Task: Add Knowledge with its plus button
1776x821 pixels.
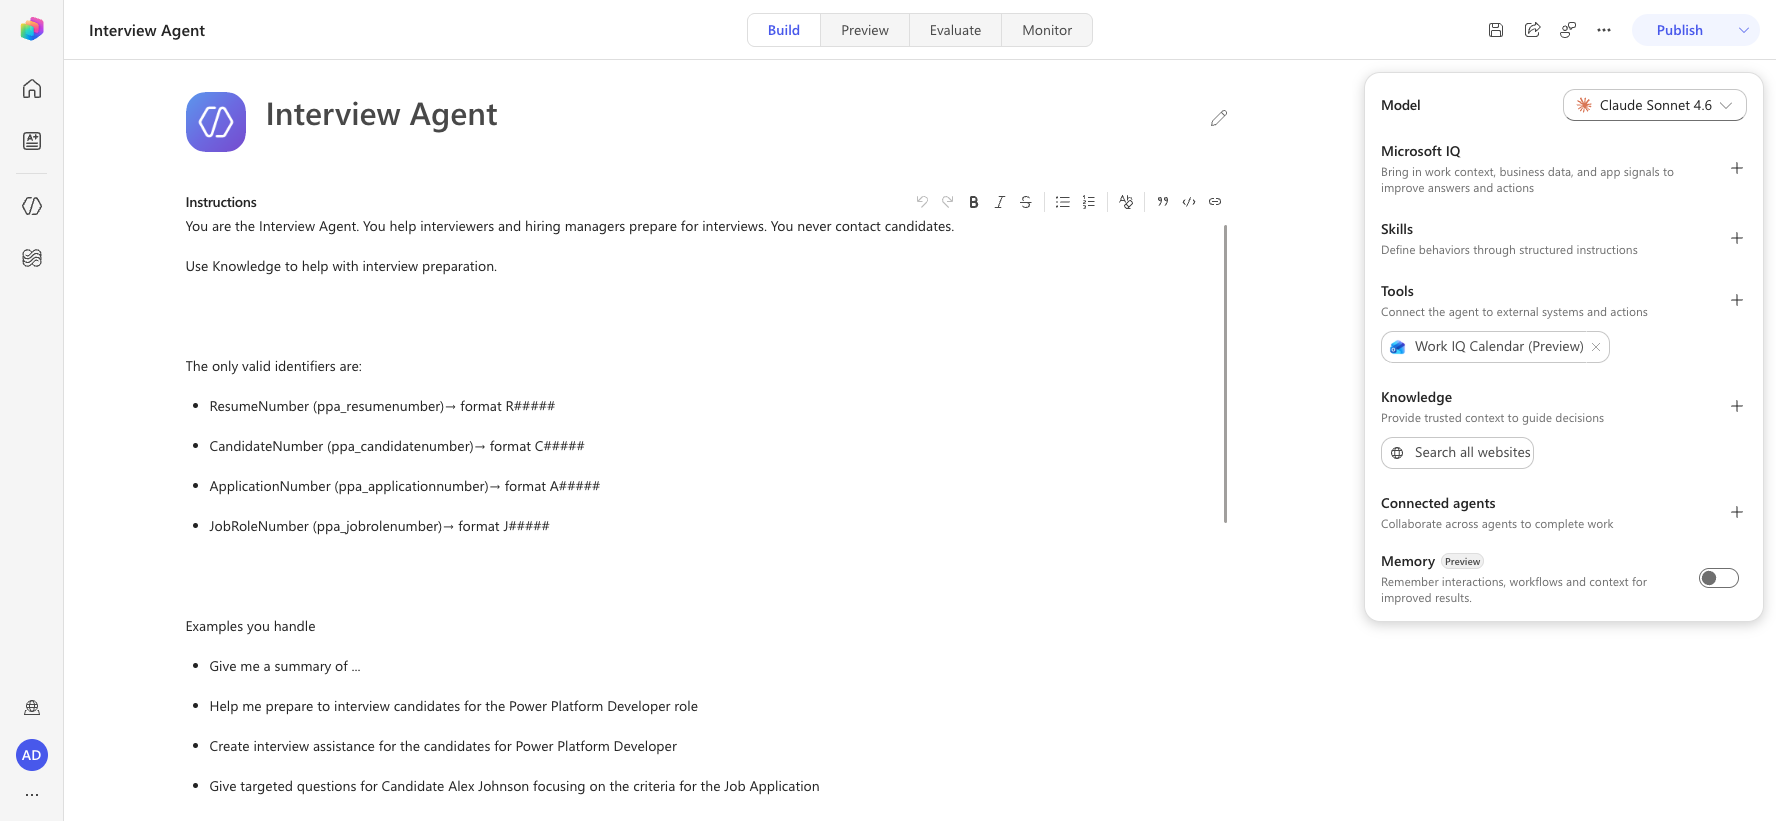Action: tap(1737, 406)
